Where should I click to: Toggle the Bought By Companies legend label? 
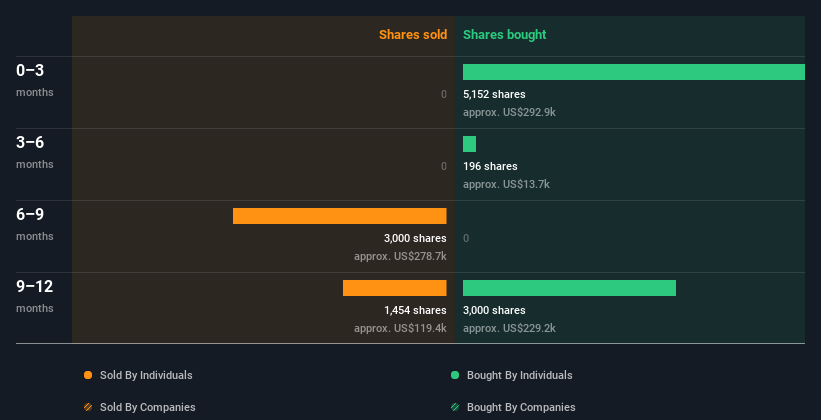(x=521, y=407)
